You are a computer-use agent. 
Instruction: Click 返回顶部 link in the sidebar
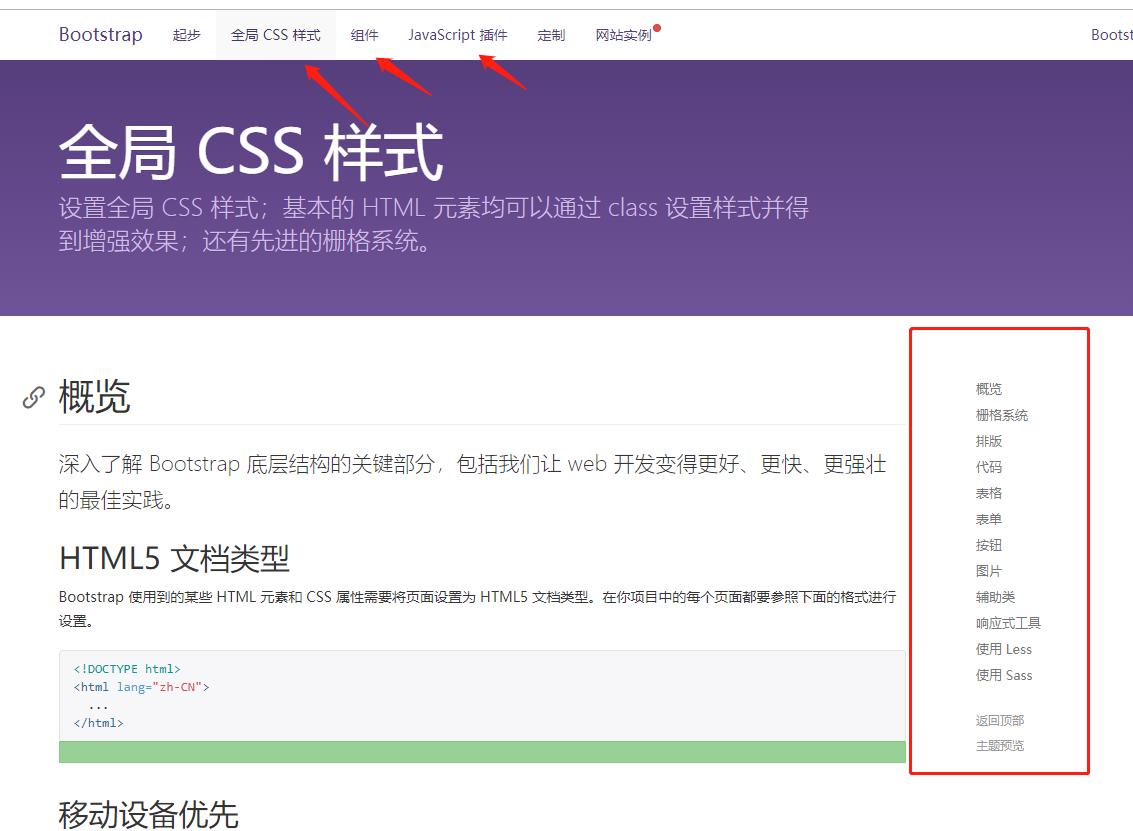(x=999, y=720)
